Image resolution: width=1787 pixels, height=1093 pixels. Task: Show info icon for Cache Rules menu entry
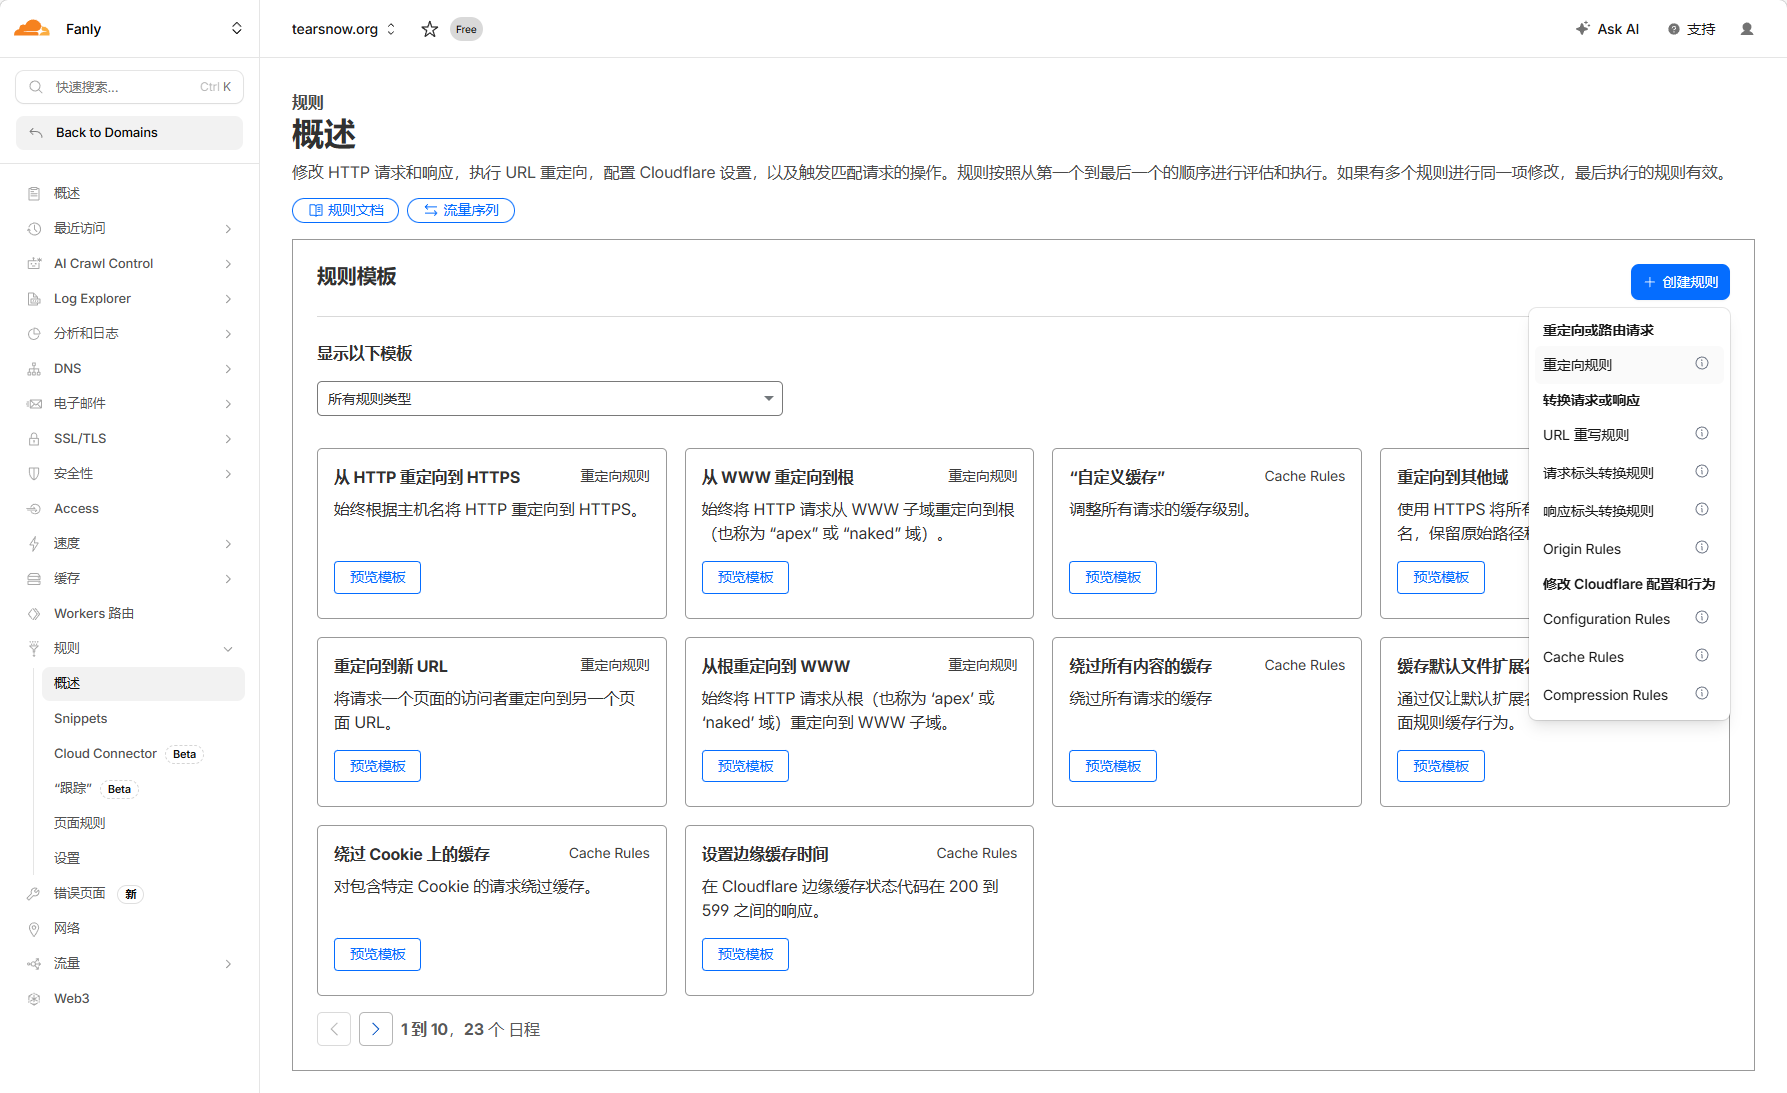(x=1702, y=656)
